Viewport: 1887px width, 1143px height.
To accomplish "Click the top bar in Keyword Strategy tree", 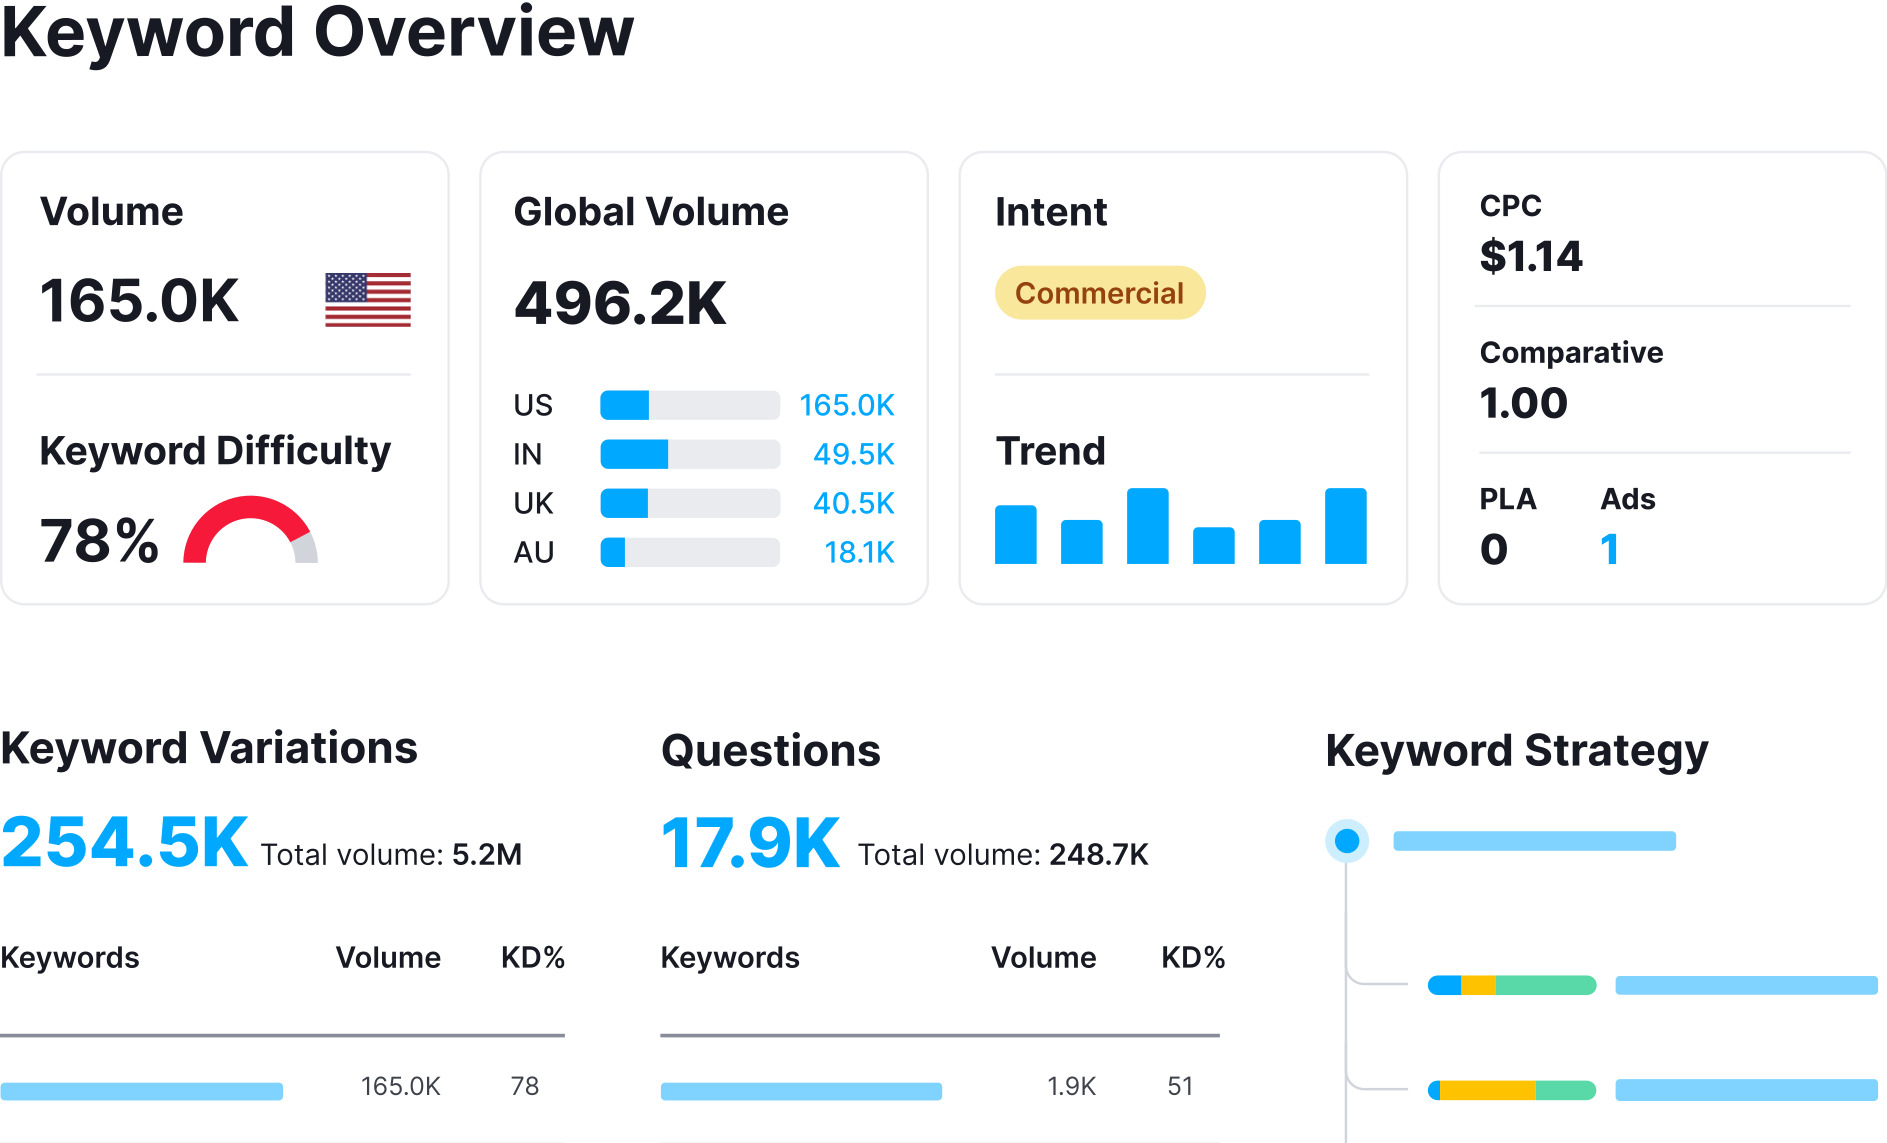I will 1534,841.
